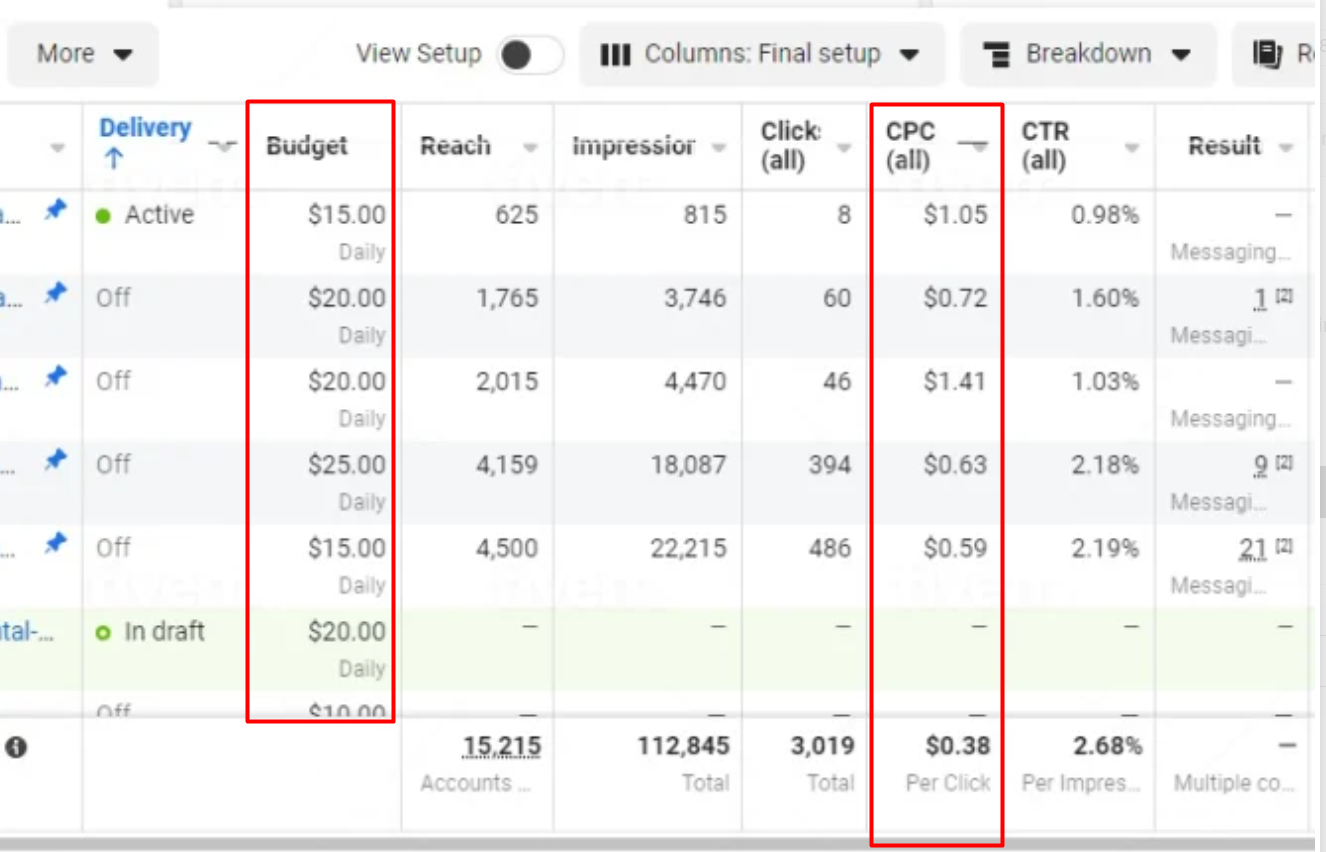Screen dimensions: 1326x852
Task: Click the info icon in the totals row
Action: click(16, 747)
